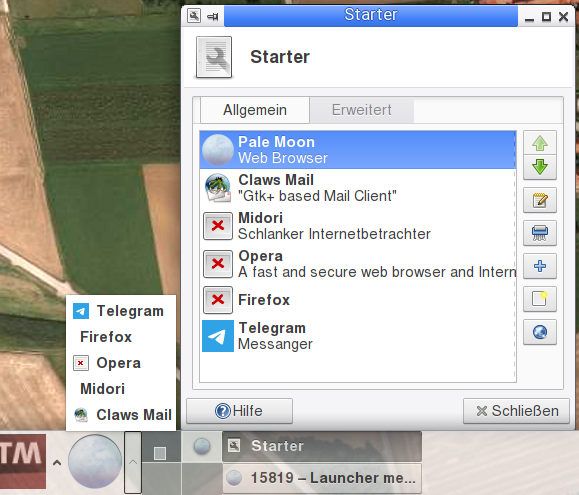Screen dimensions: 579x495
Task: Create a new empty item
Action: tap(539, 299)
